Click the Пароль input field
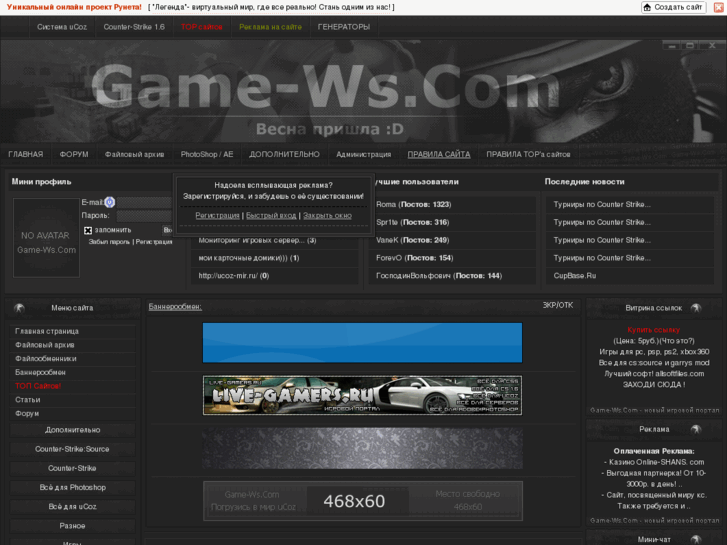The width and height of the screenshot is (727, 545). pyautogui.click(x=144, y=216)
